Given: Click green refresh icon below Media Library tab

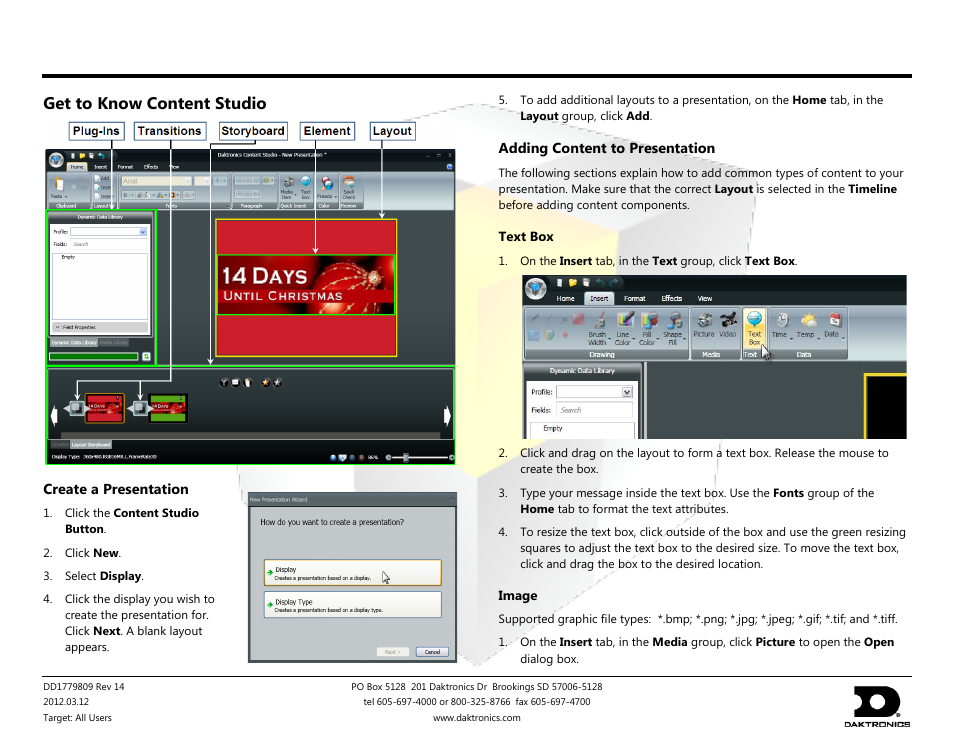Looking at the screenshot, I should pyautogui.click(x=147, y=356).
